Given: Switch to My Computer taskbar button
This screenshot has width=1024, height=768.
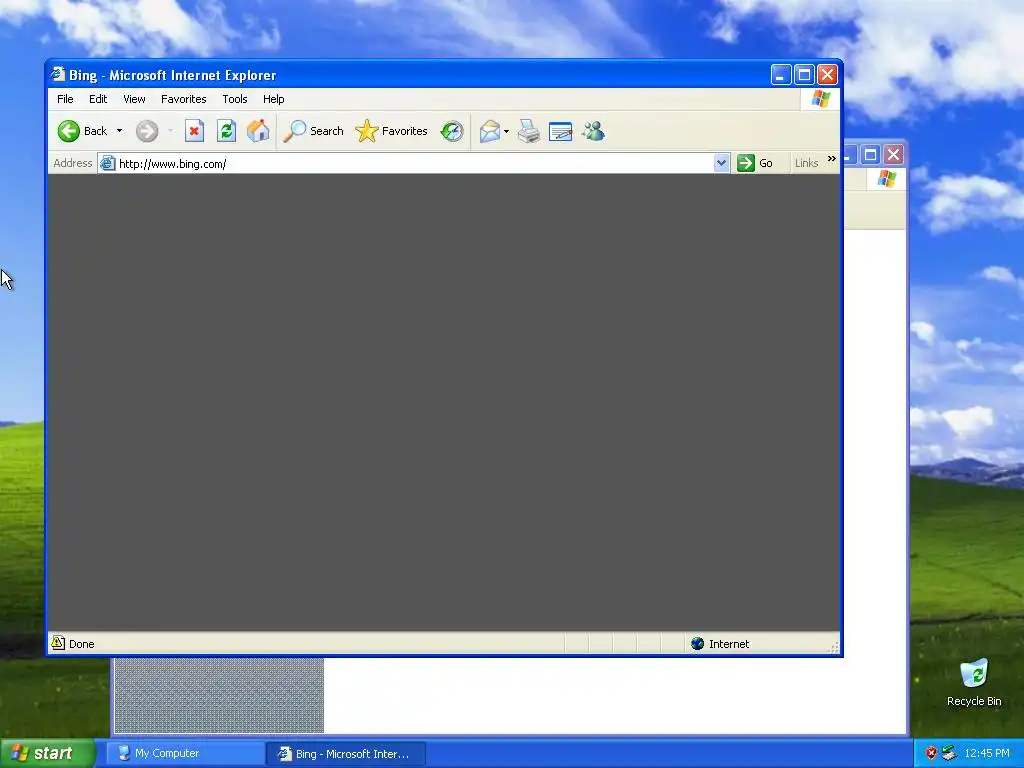Looking at the screenshot, I should (x=185, y=754).
